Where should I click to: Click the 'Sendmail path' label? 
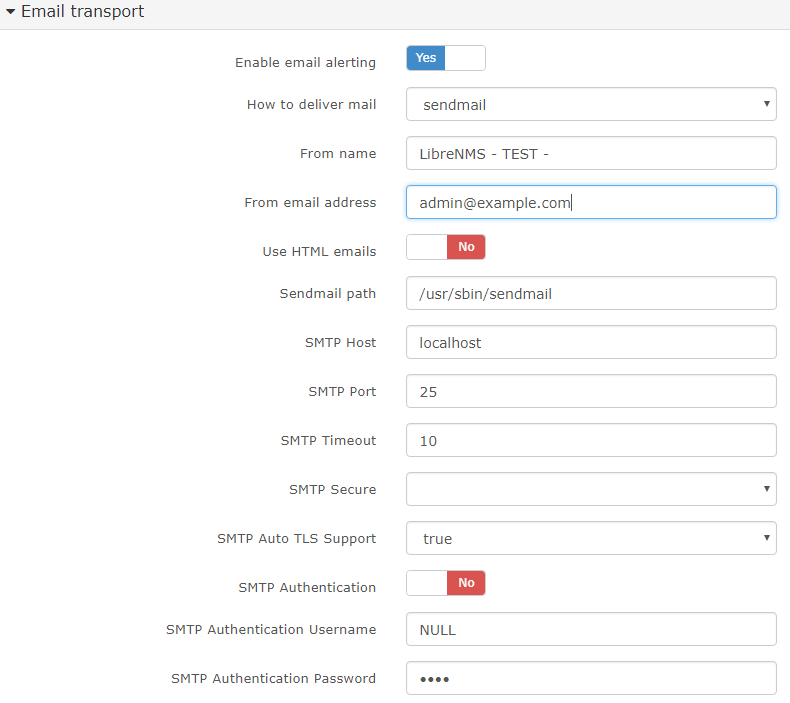click(328, 293)
